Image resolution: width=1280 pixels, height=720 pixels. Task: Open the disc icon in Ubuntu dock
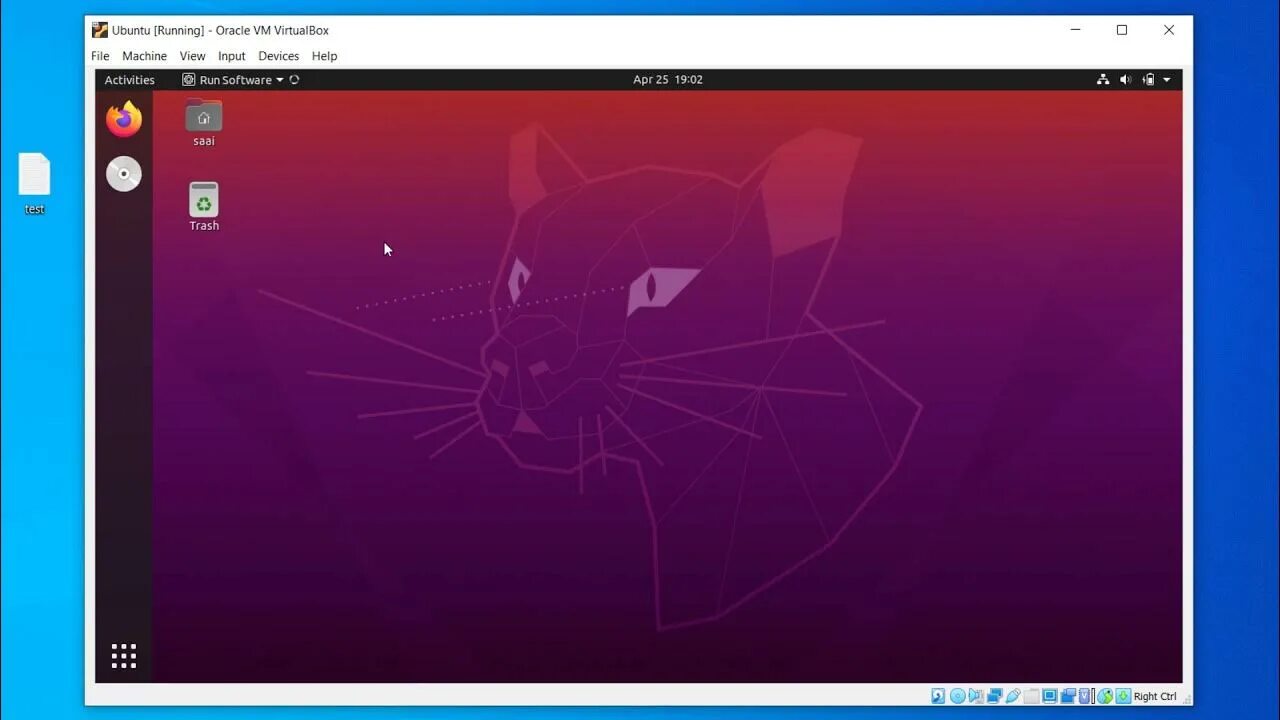click(x=124, y=174)
